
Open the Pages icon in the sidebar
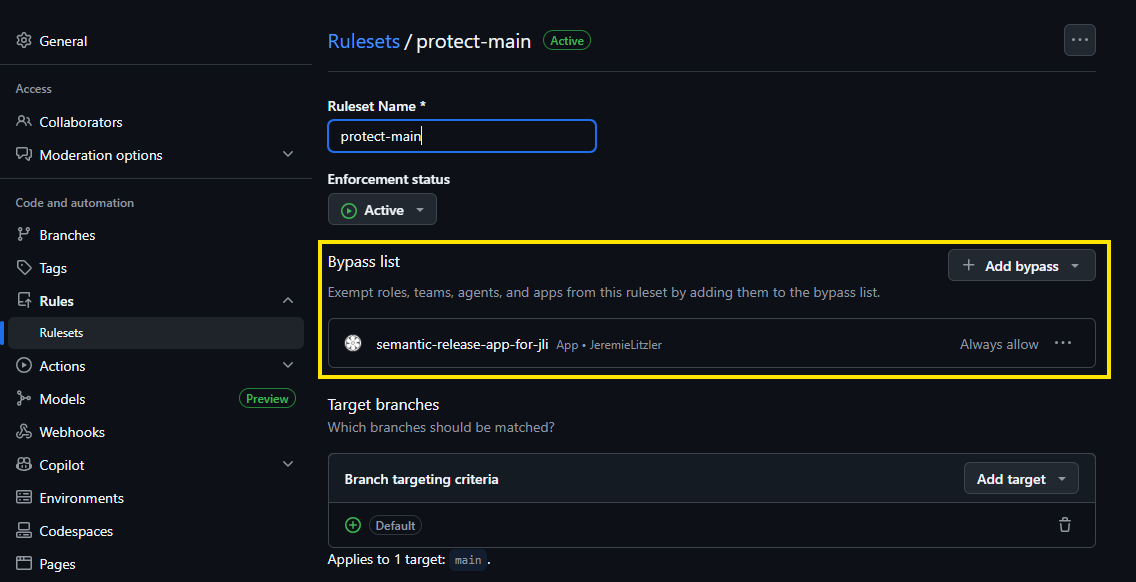pyautogui.click(x=22, y=563)
